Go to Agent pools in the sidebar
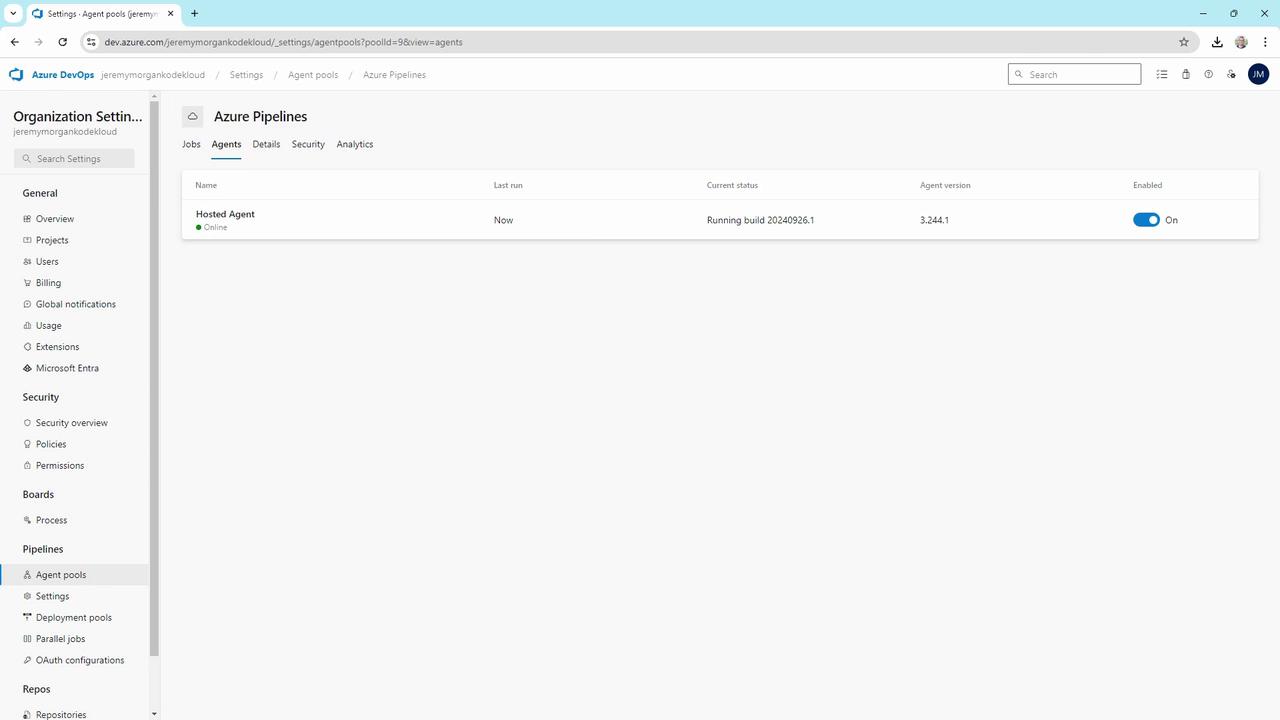Image resolution: width=1280 pixels, height=720 pixels. 74,575
